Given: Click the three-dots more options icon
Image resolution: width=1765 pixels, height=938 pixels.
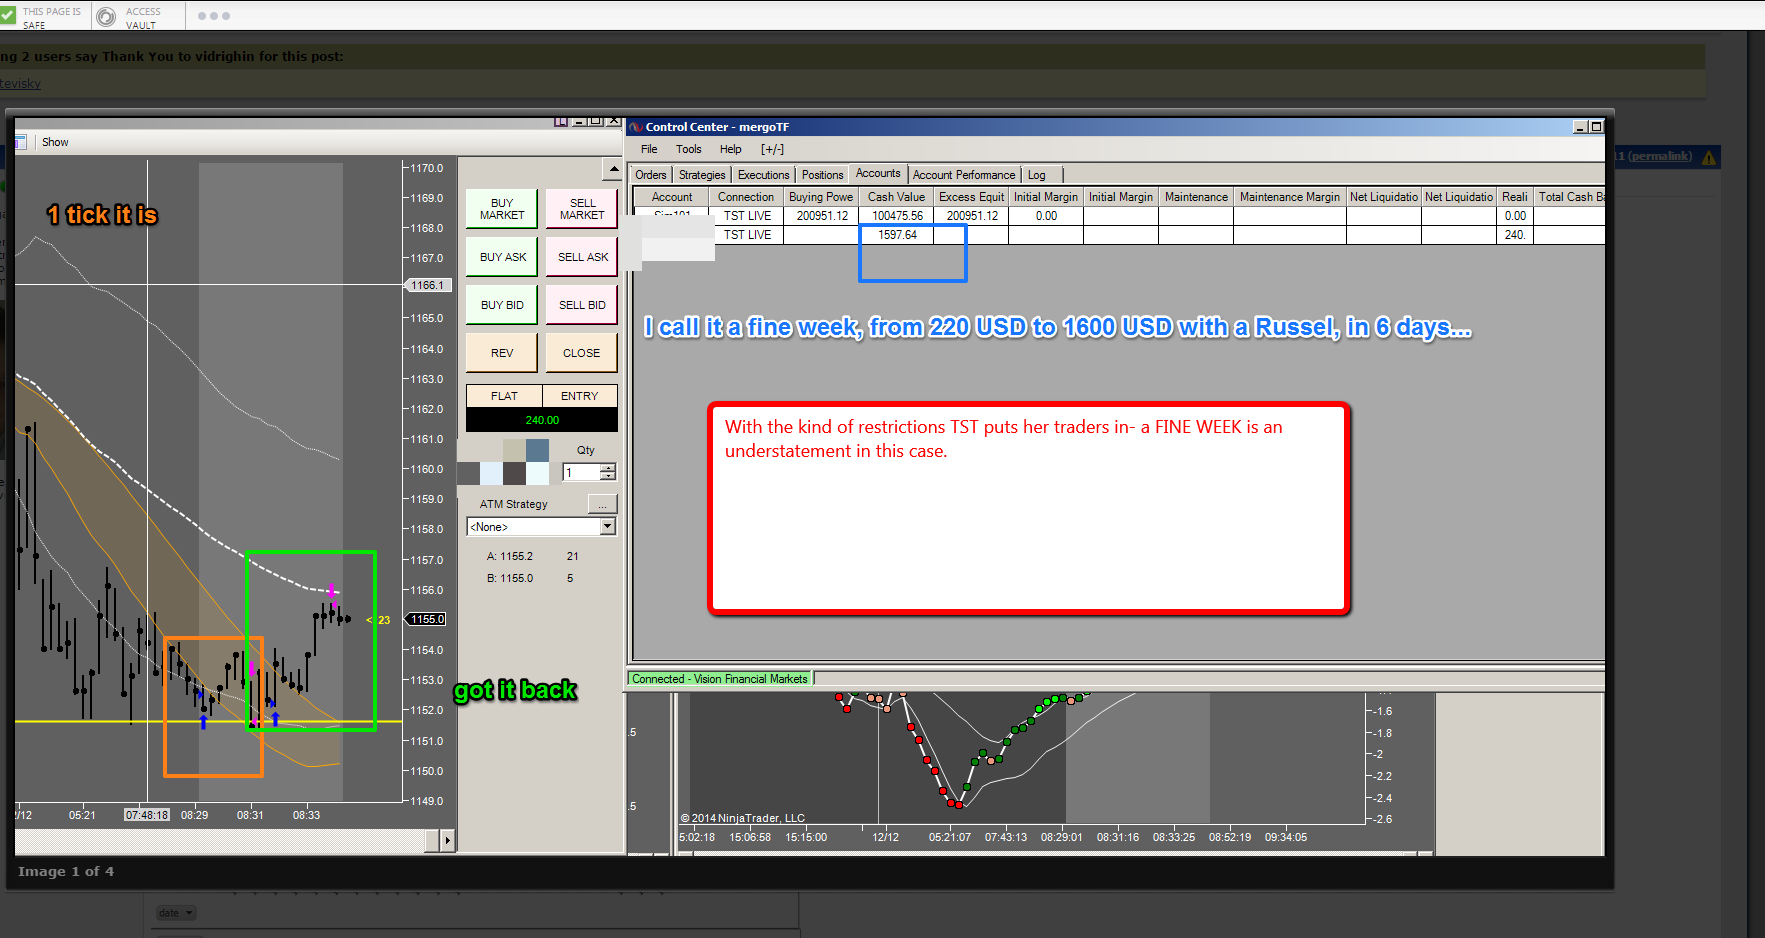Looking at the screenshot, I should pos(214,16).
